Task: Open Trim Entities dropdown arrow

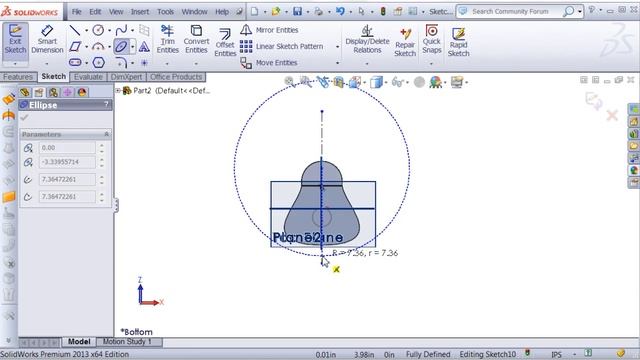Action: click(x=167, y=64)
